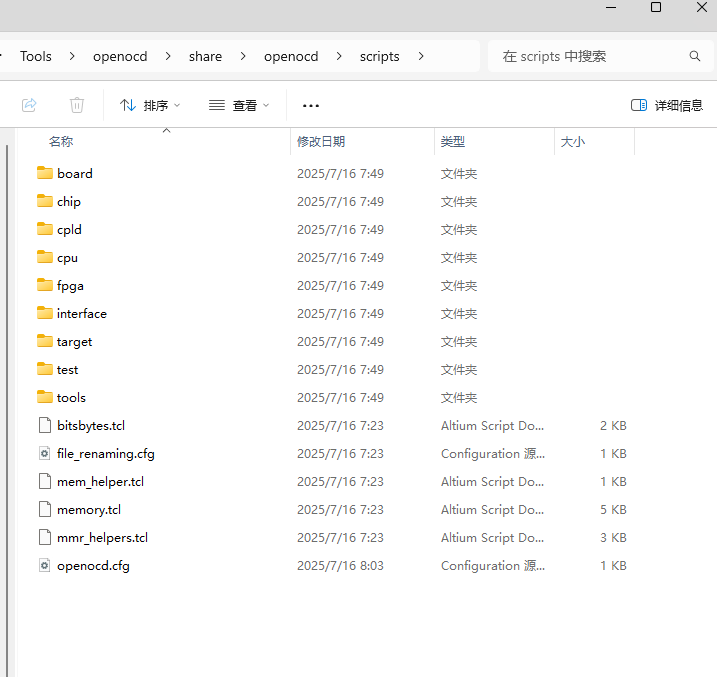Click the 5 KB size of memory.tcl
The image size is (717, 677).
613,510
